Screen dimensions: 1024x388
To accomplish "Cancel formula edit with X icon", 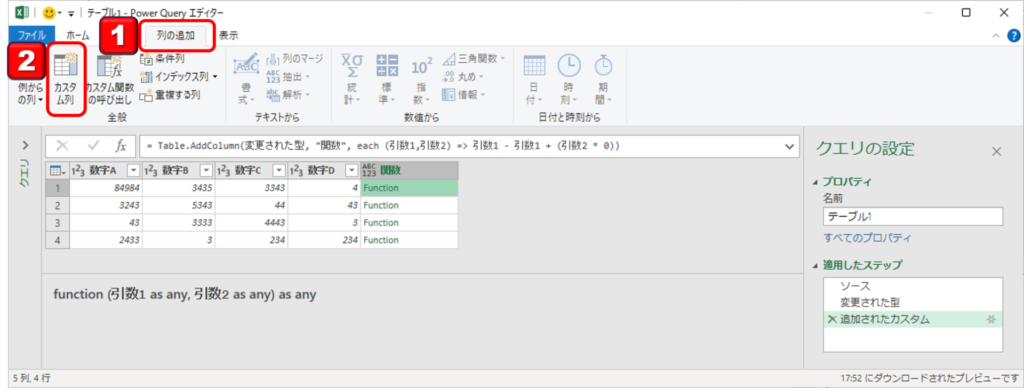I will point(63,146).
